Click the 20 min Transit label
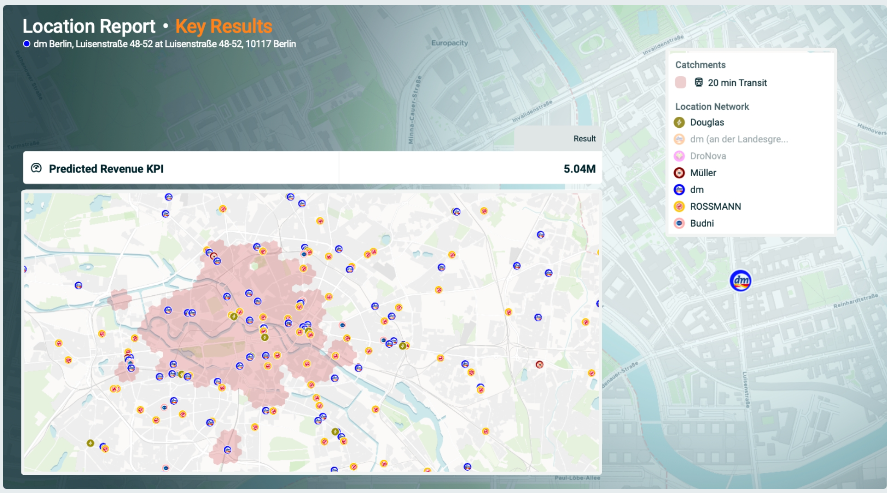 pos(738,83)
